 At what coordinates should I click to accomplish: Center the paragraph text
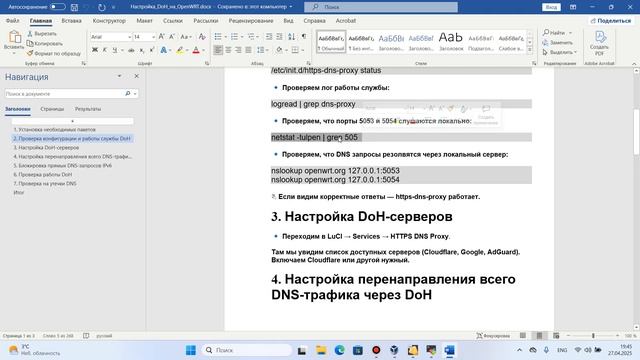point(228,50)
